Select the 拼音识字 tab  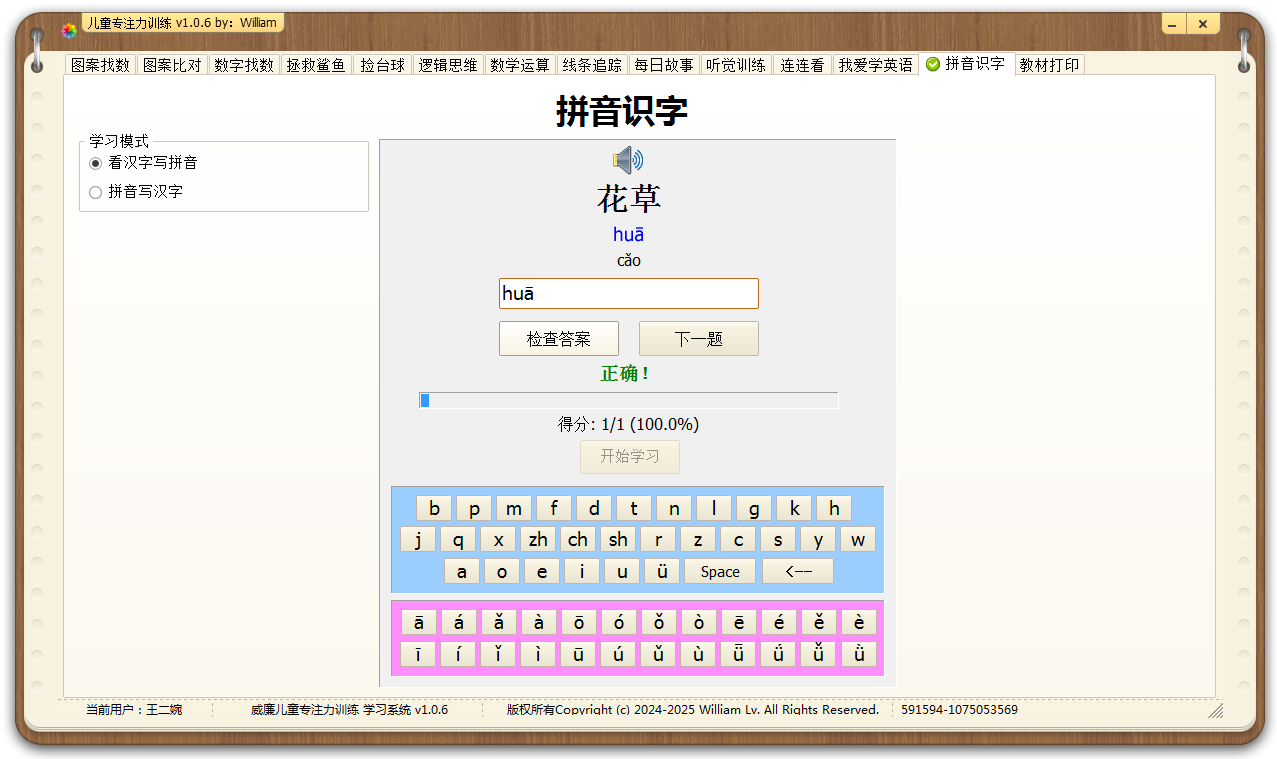pyautogui.click(x=966, y=63)
